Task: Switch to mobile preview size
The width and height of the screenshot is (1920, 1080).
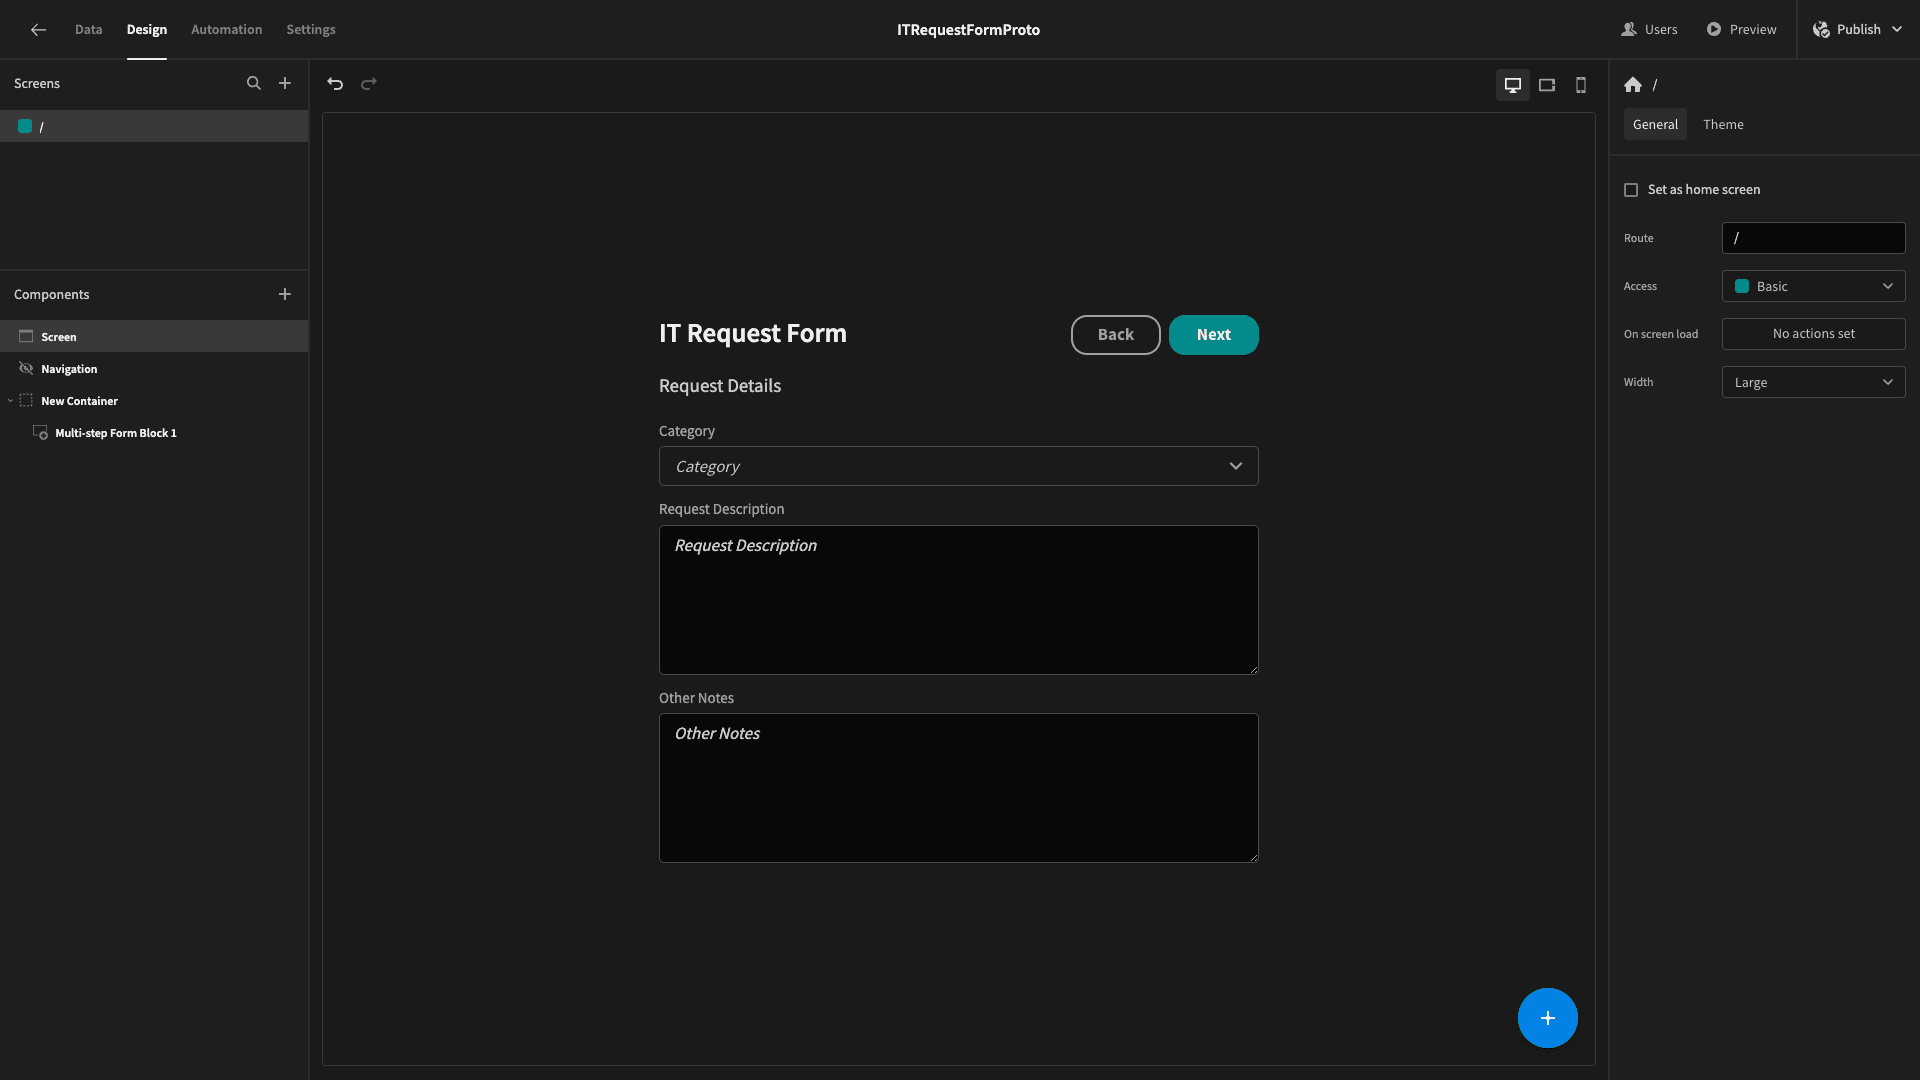Action: tap(1581, 85)
